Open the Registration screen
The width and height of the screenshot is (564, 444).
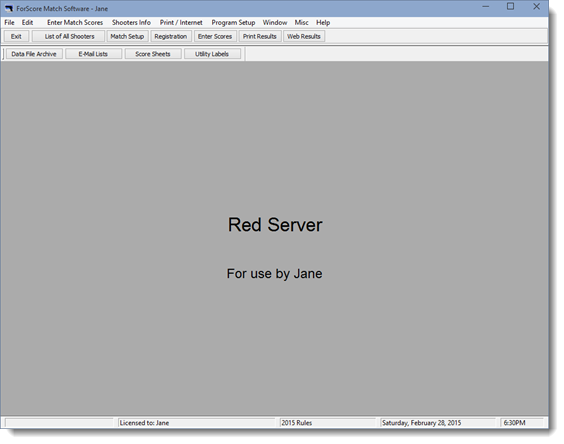[171, 36]
